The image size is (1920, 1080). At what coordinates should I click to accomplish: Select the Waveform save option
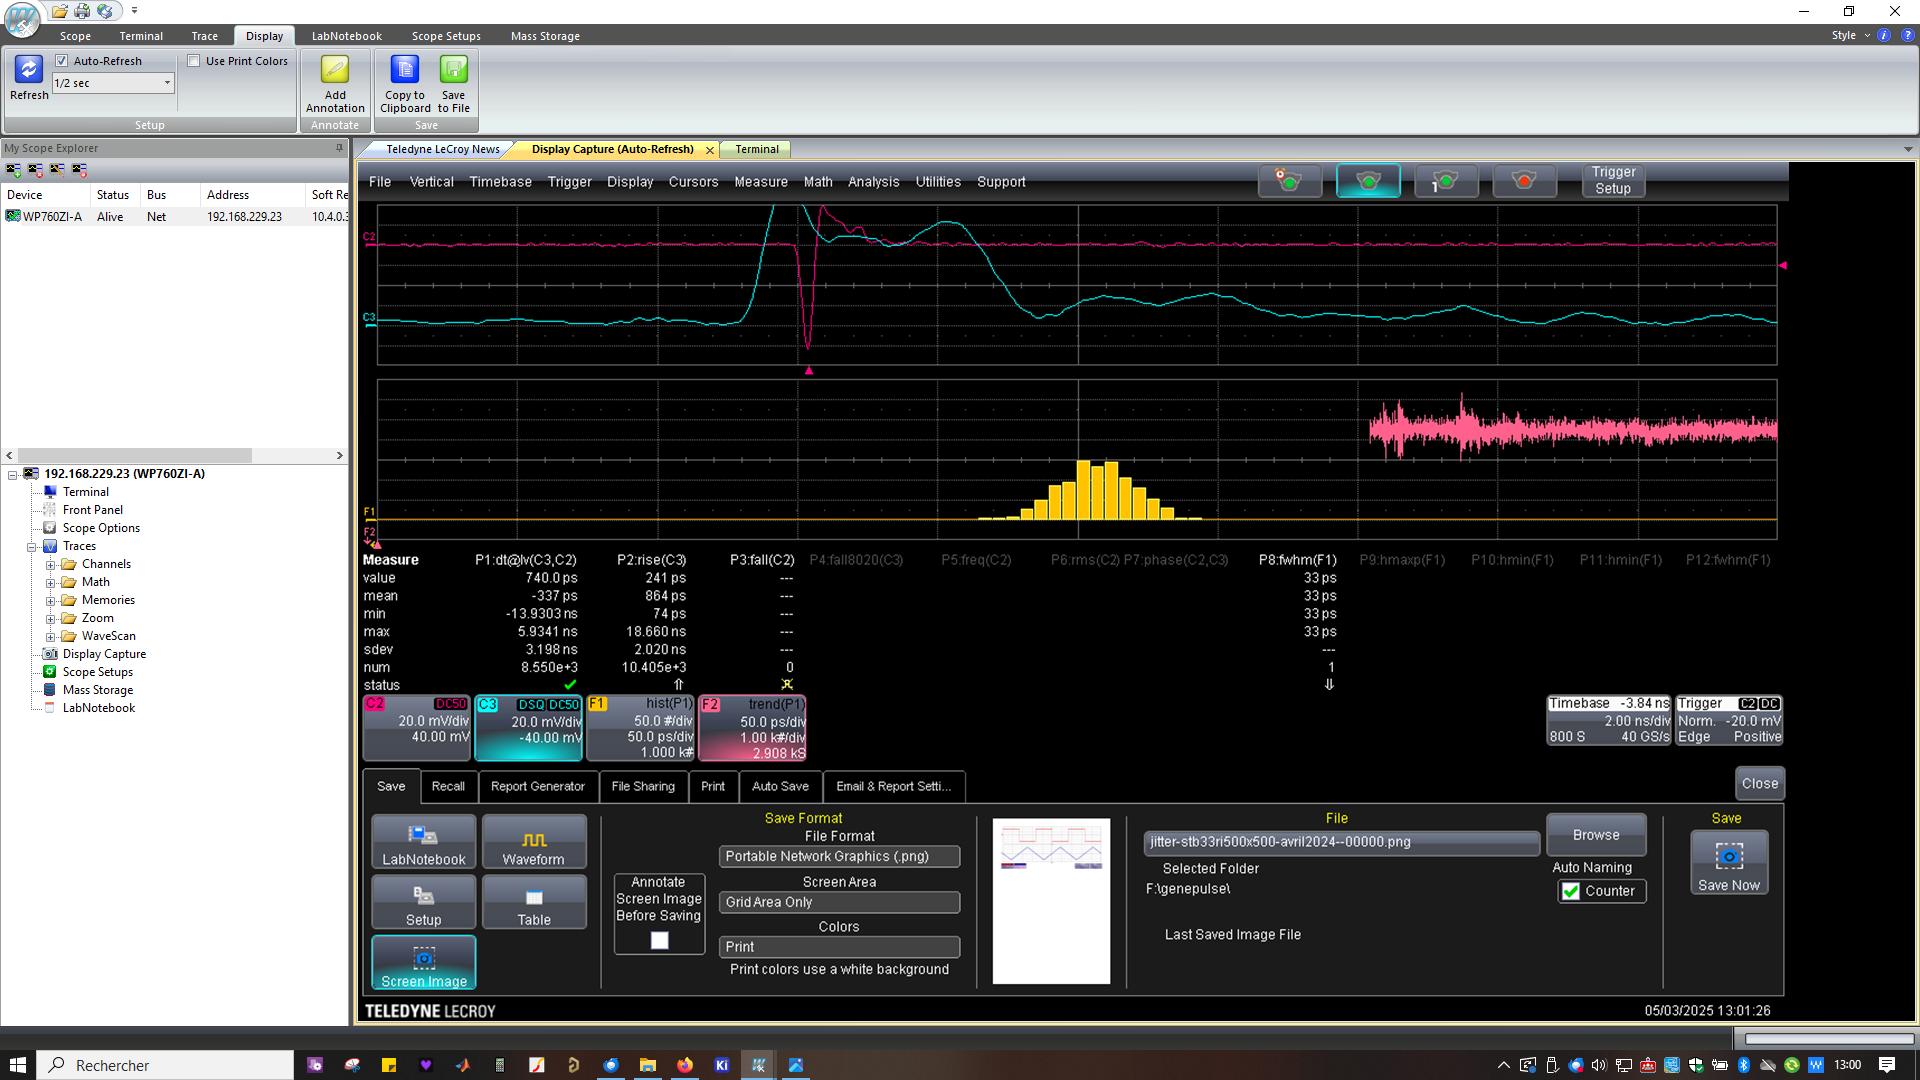tap(533, 842)
